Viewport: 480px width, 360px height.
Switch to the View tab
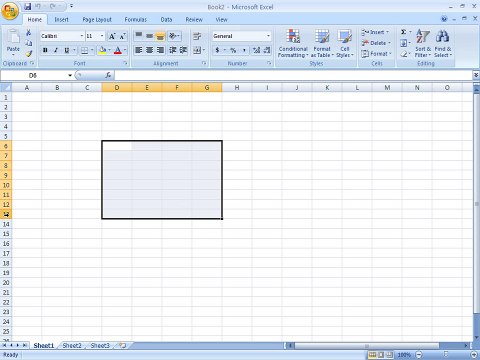click(x=221, y=20)
